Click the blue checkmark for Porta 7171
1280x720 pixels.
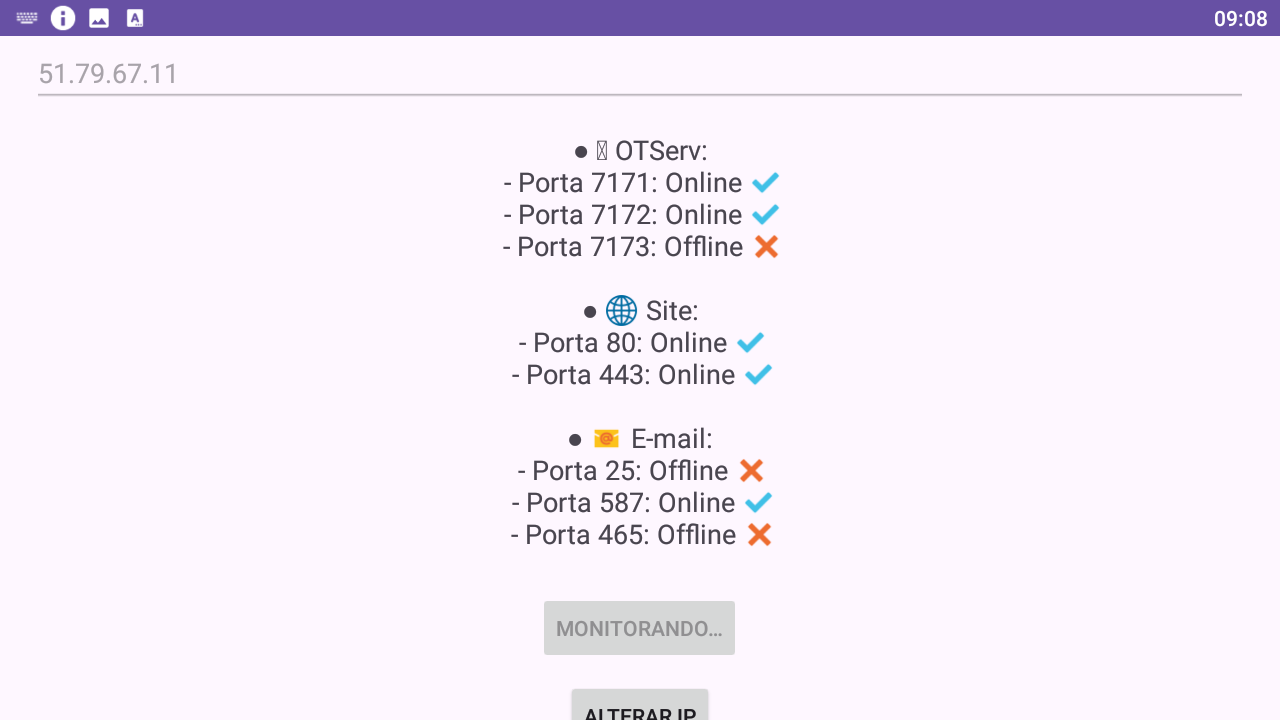766,183
